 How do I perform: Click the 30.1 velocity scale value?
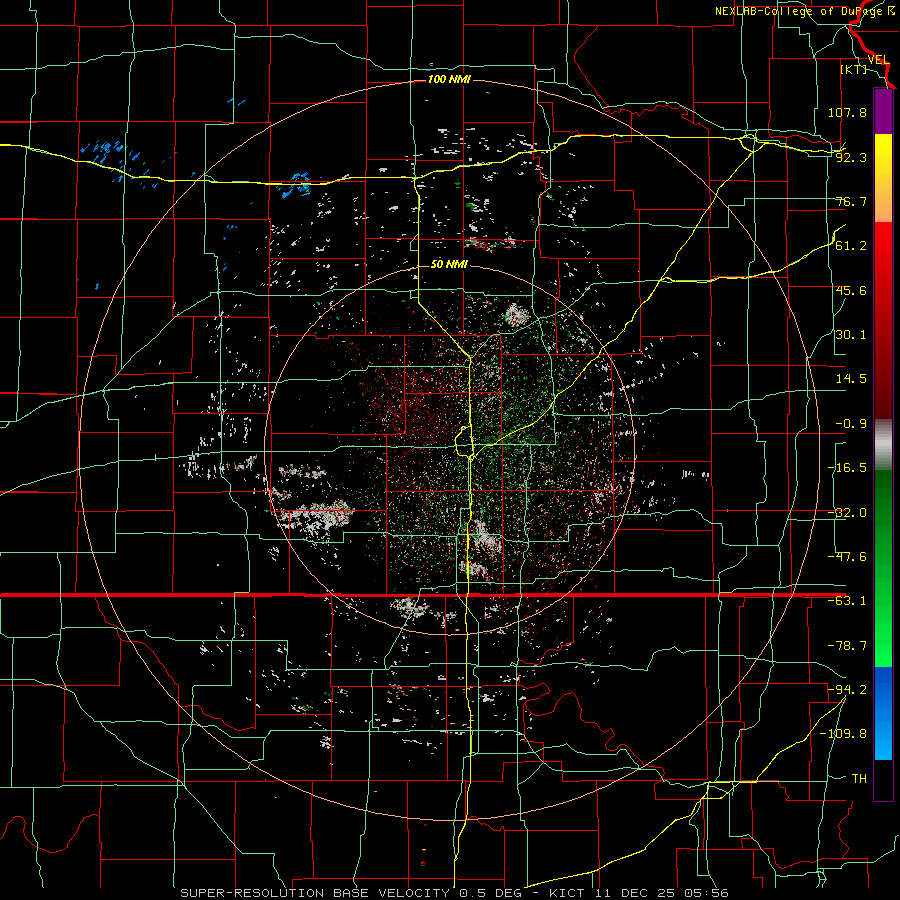pos(851,335)
